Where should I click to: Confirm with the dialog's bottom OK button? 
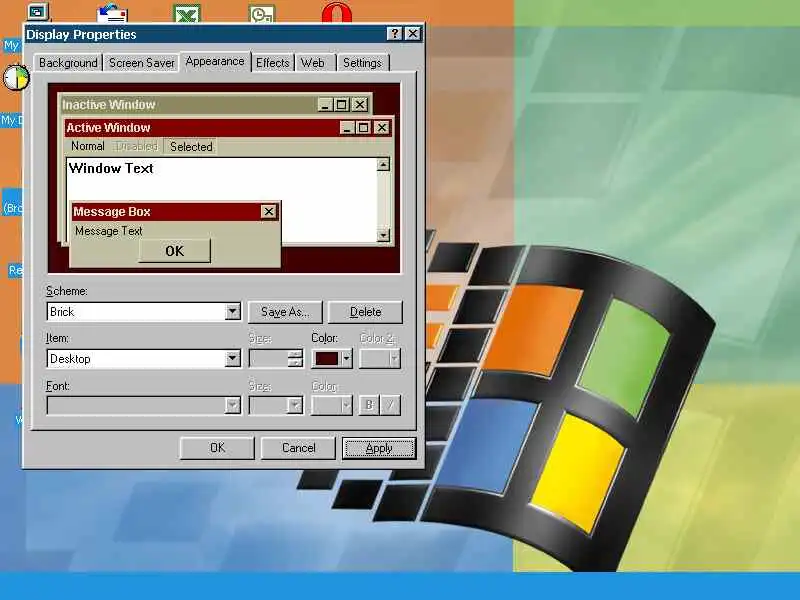217,448
